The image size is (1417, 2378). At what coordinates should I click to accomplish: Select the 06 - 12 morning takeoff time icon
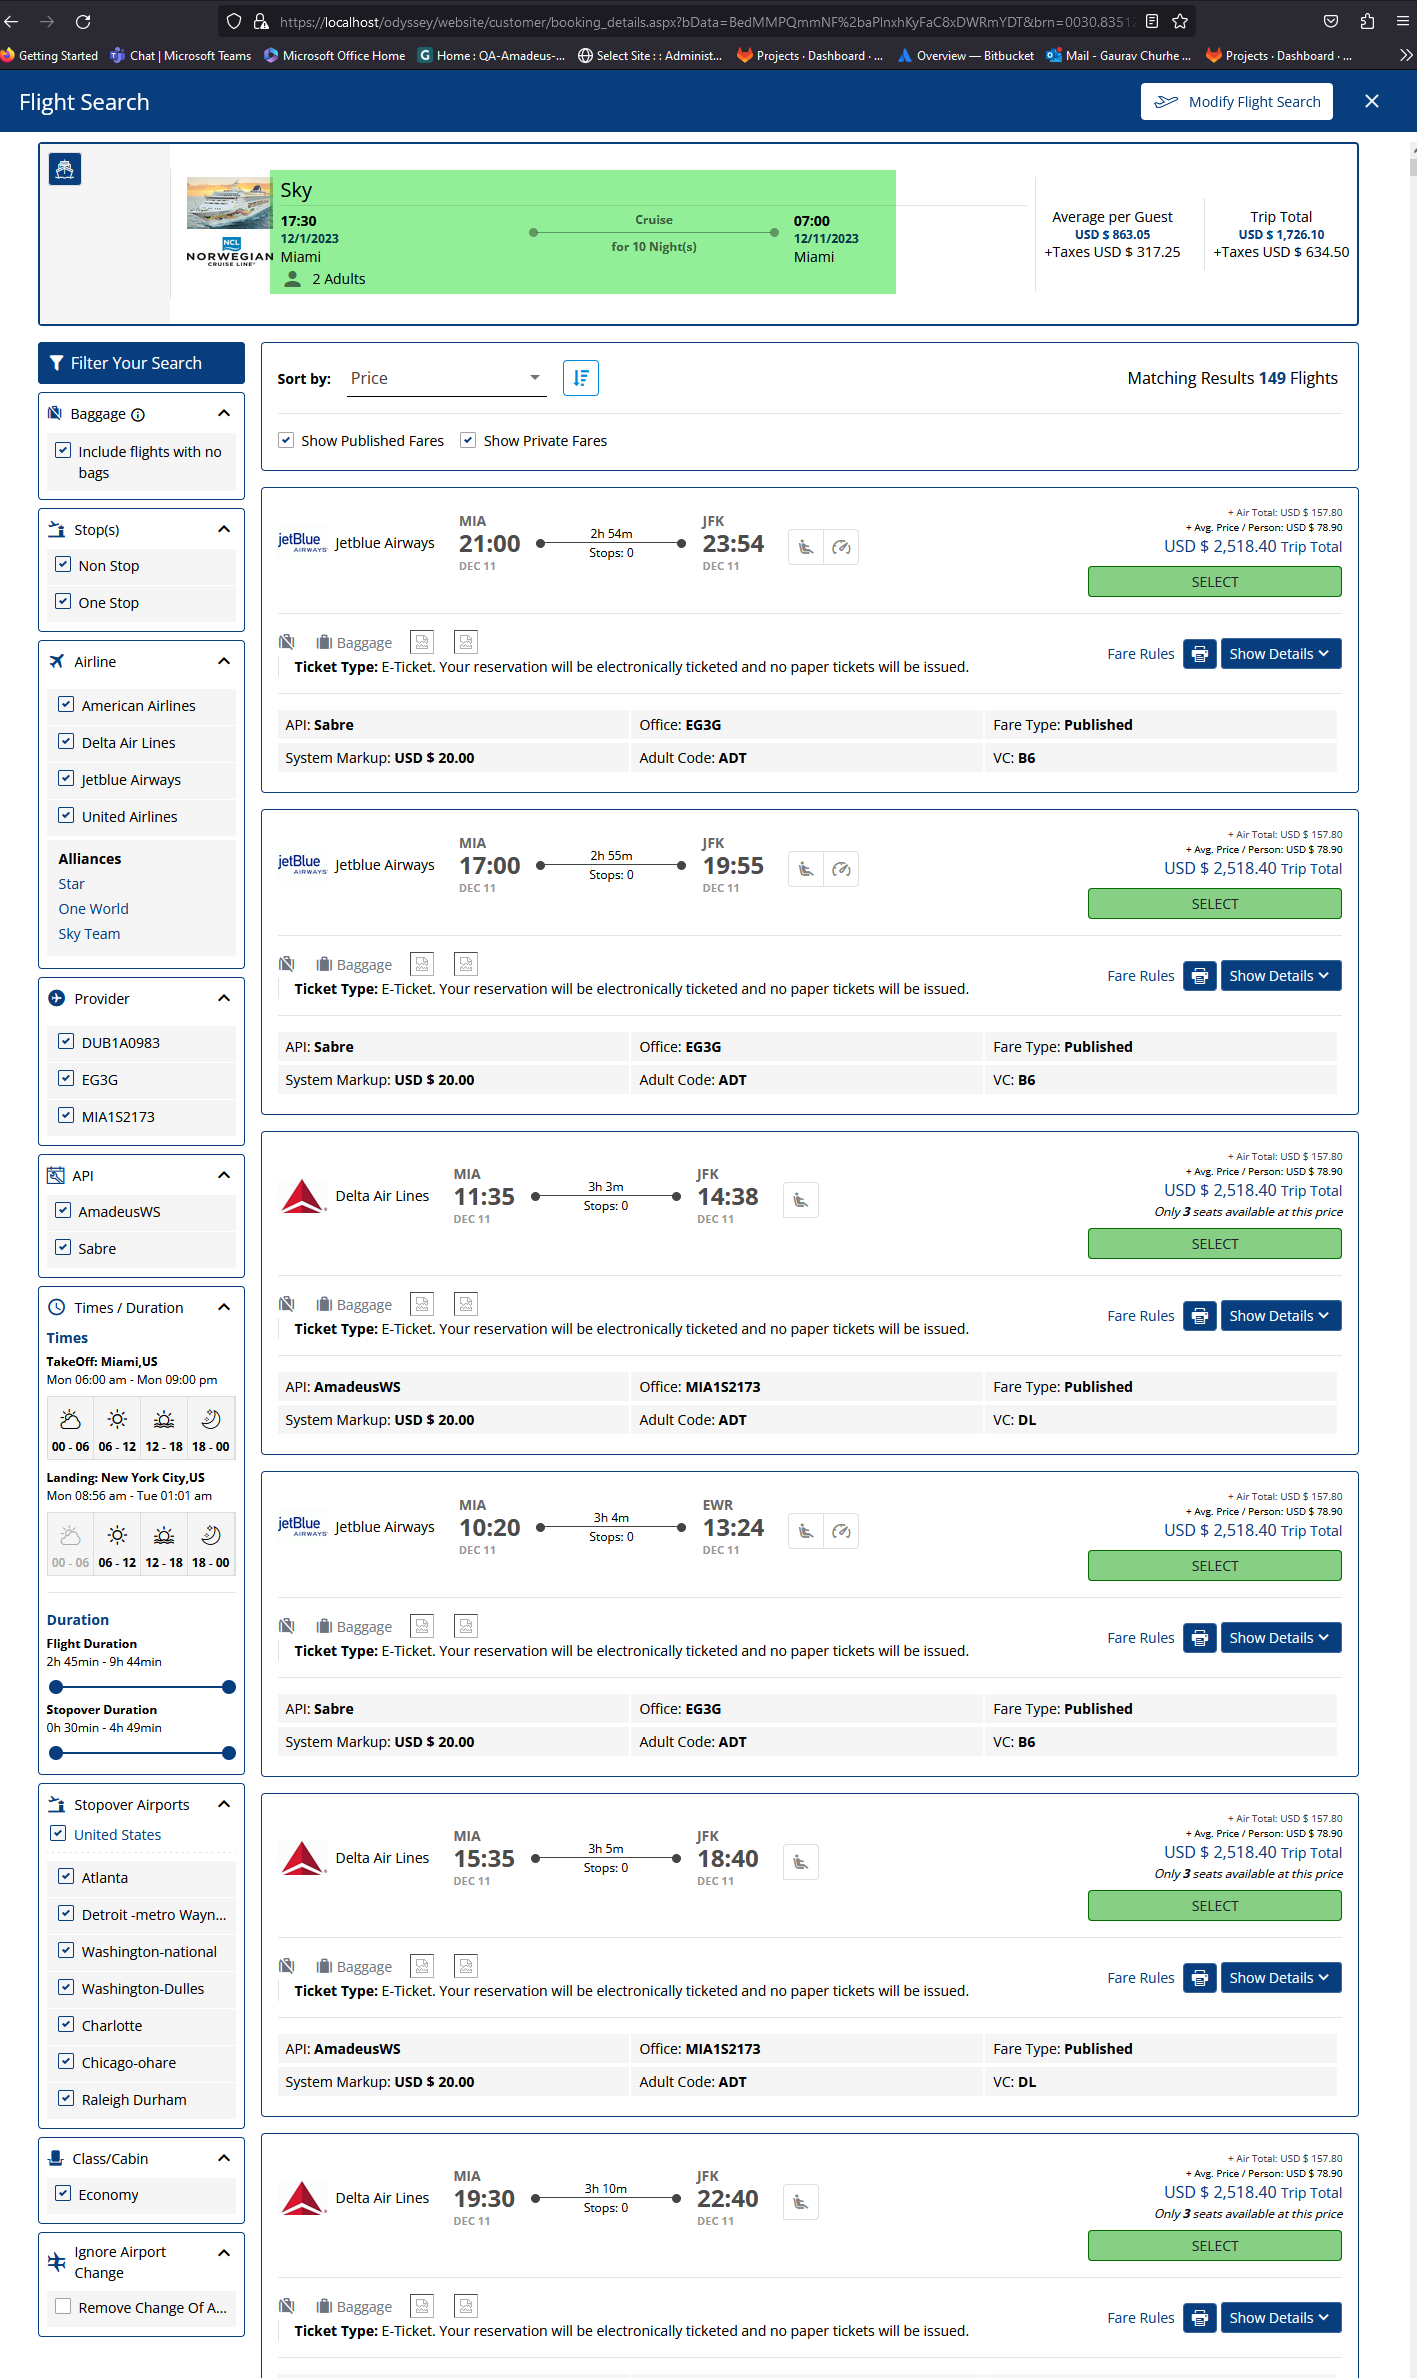click(117, 1428)
